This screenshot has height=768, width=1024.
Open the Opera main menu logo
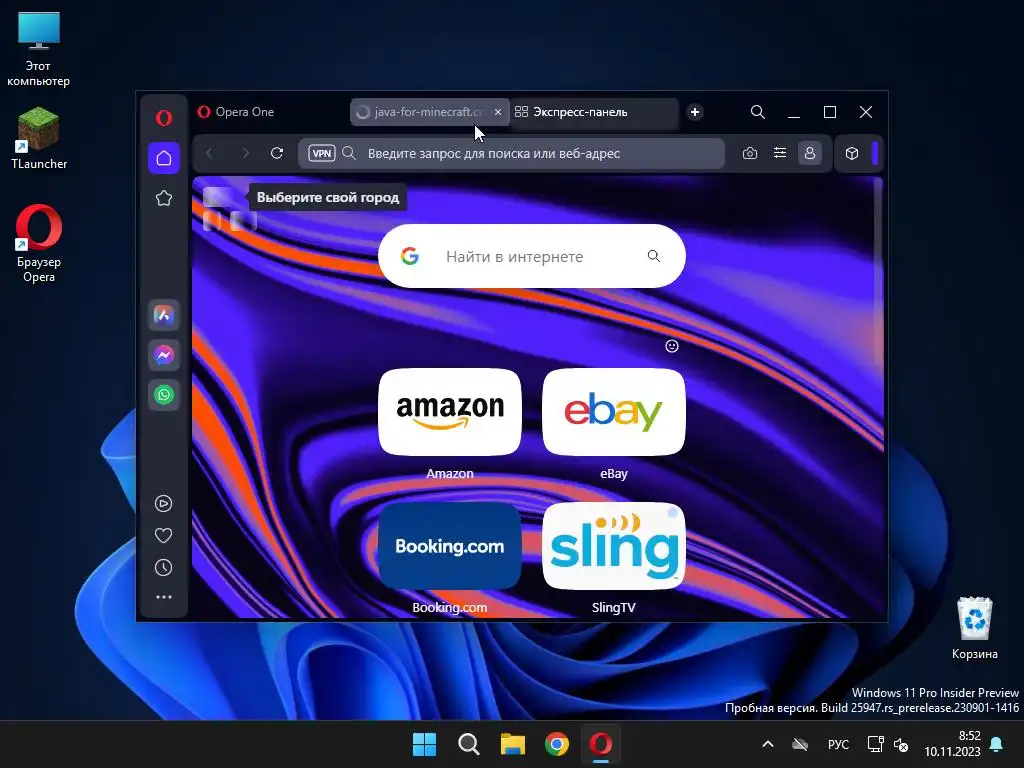click(x=164, y=118)
